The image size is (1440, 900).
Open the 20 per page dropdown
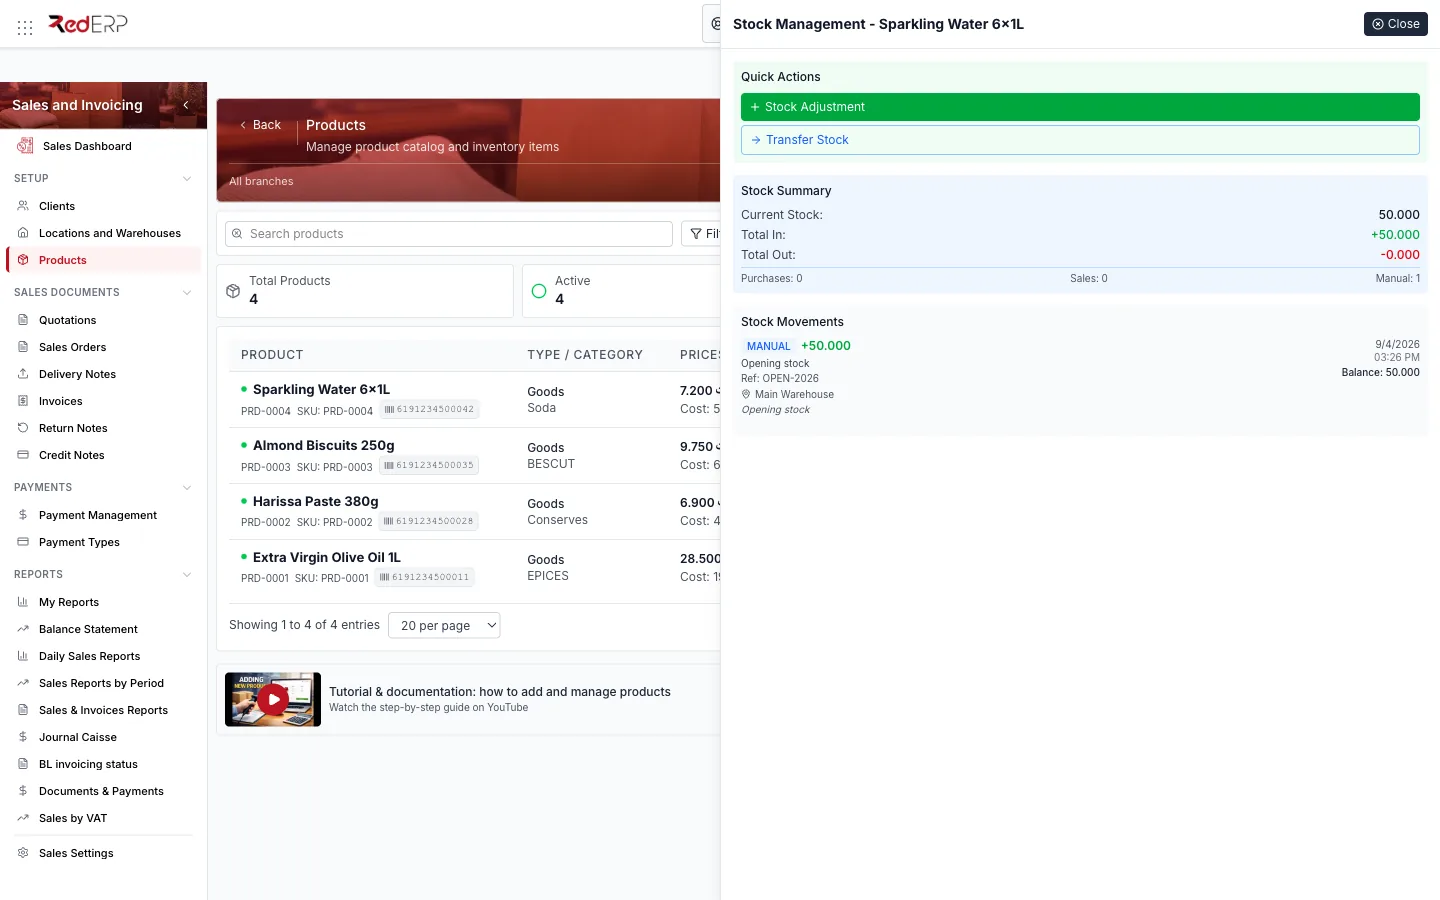[444, 626]
